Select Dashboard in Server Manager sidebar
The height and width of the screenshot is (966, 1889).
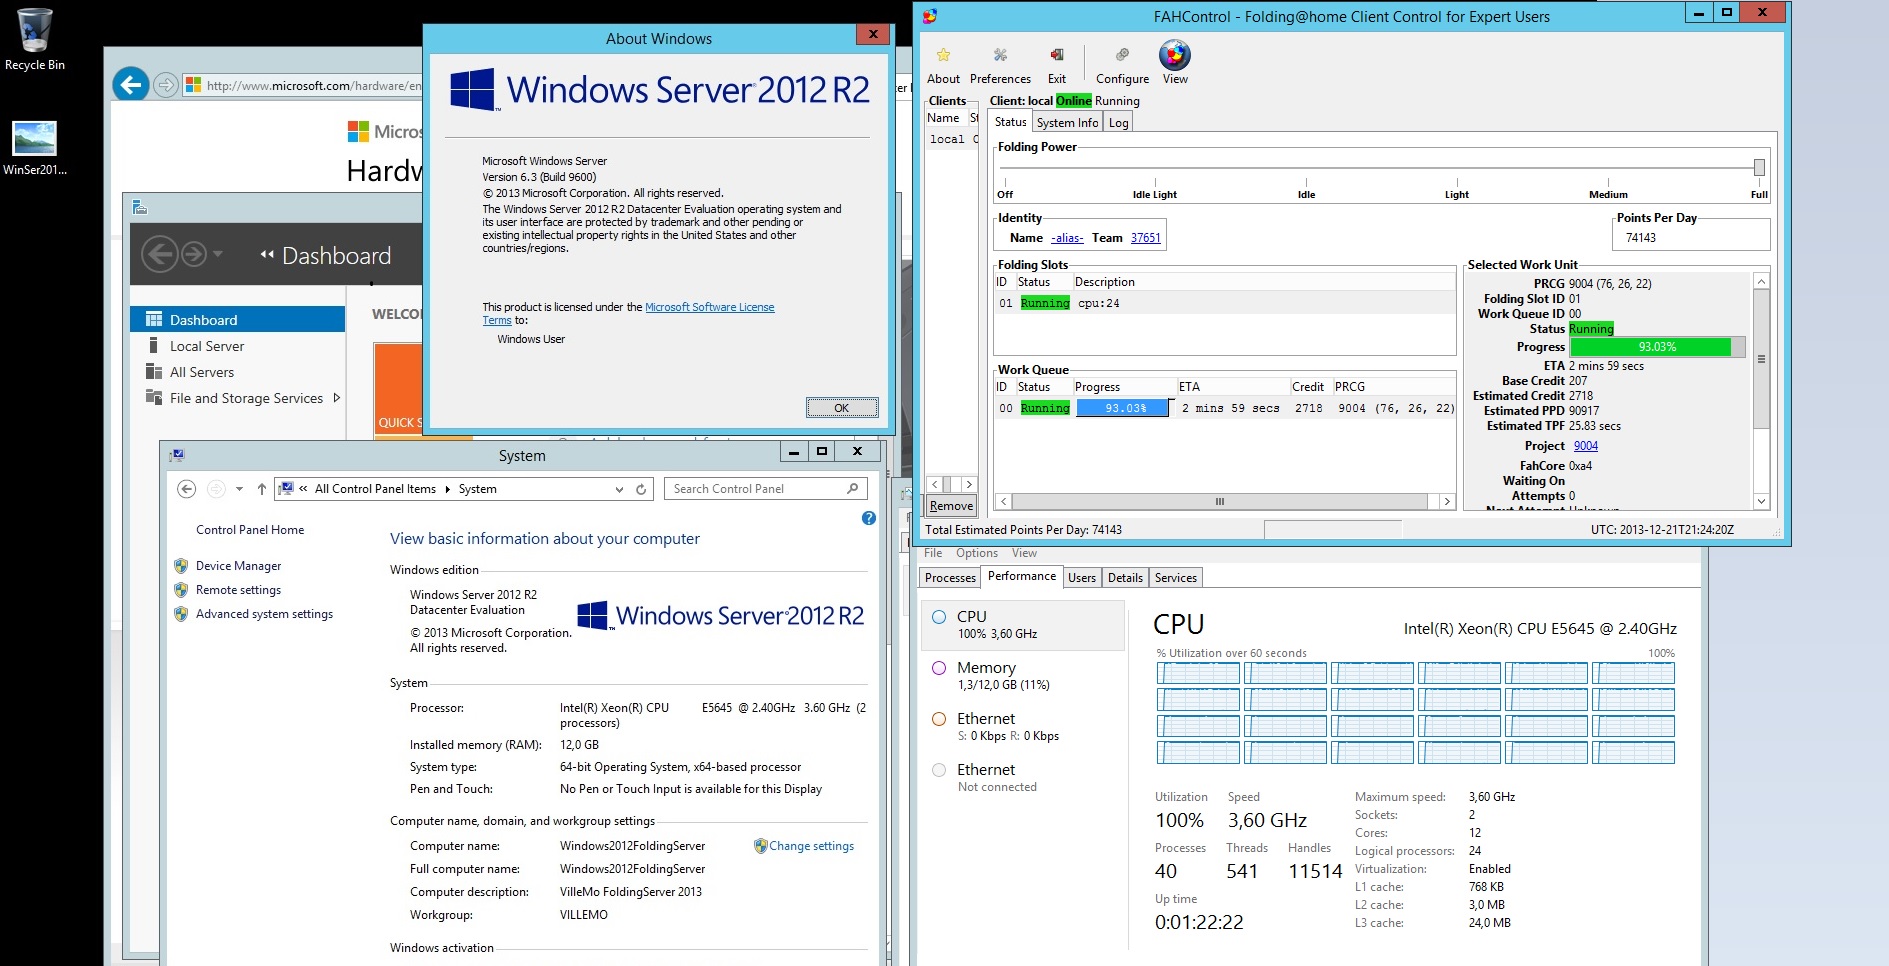click(238, 320)
